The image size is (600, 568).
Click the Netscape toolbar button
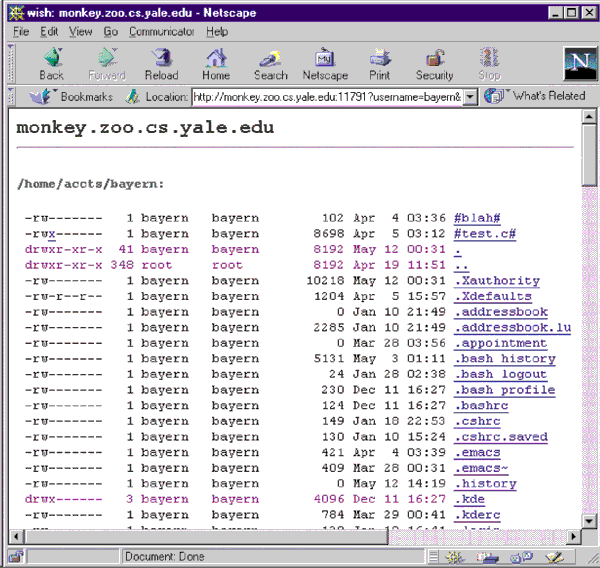tap(325, 64)
